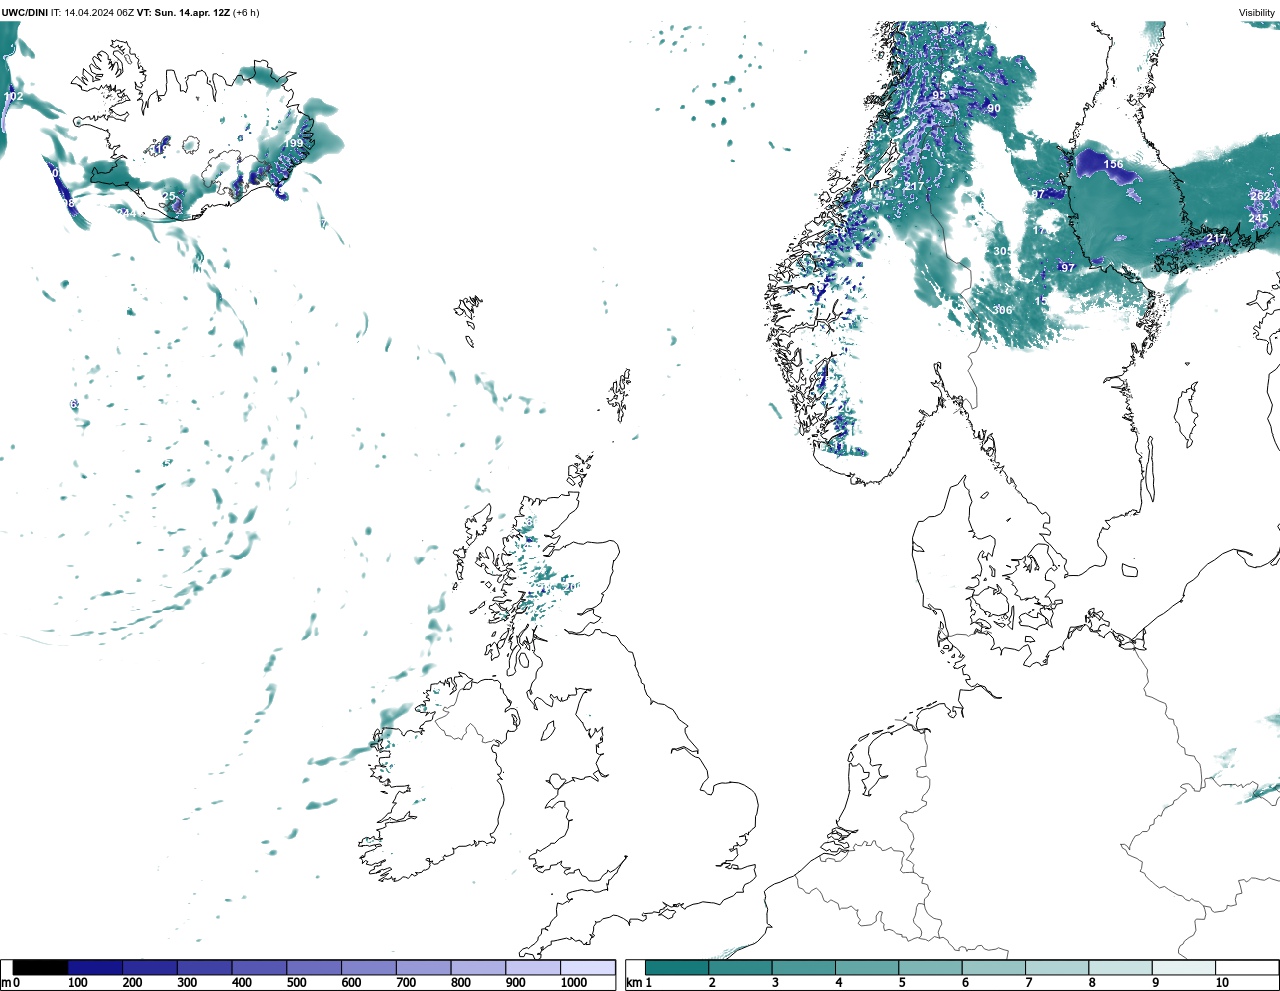The width and height of the screenshot is (1280, 991).
Task: Click the 'm' unit label of left legend
Action: pyautogui.click(x=5, y=983)
